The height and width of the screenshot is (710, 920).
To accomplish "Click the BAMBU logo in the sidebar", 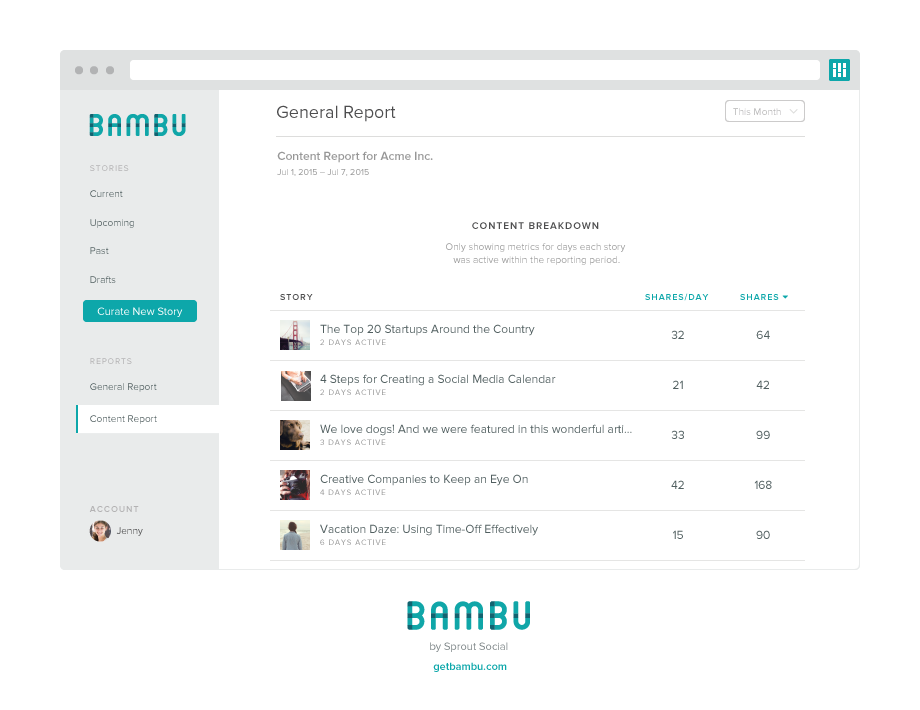I will tap(137, 124).
